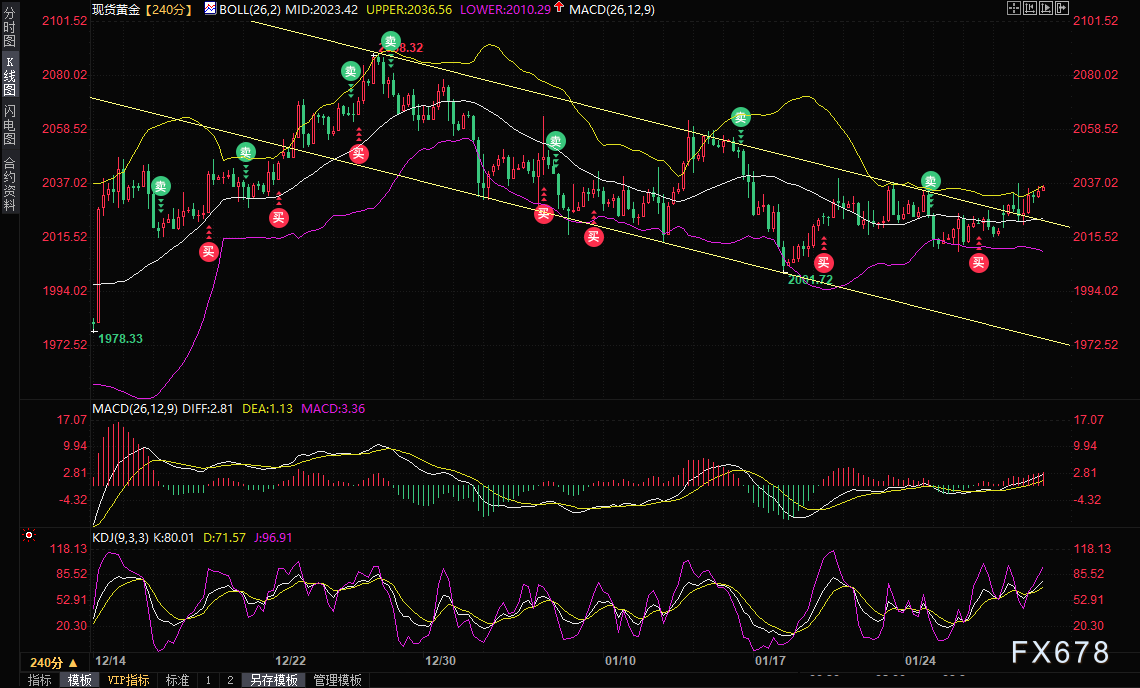Click the shrink chart axis icon
The height and width of the screenshot is (688, 1140).
pos(1029,8)
